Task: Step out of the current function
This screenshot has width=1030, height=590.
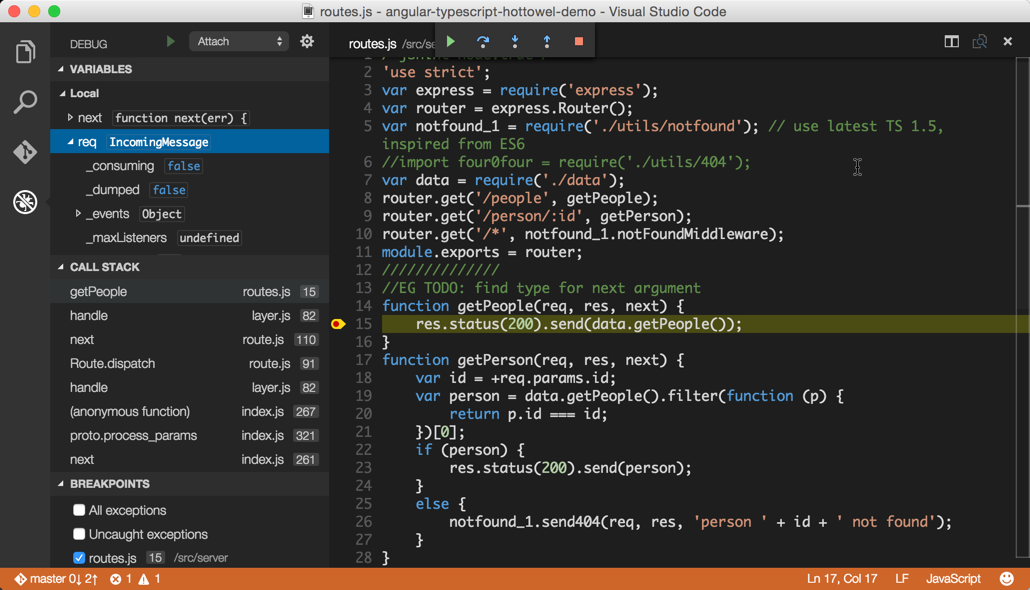Action: pos(546,42)
